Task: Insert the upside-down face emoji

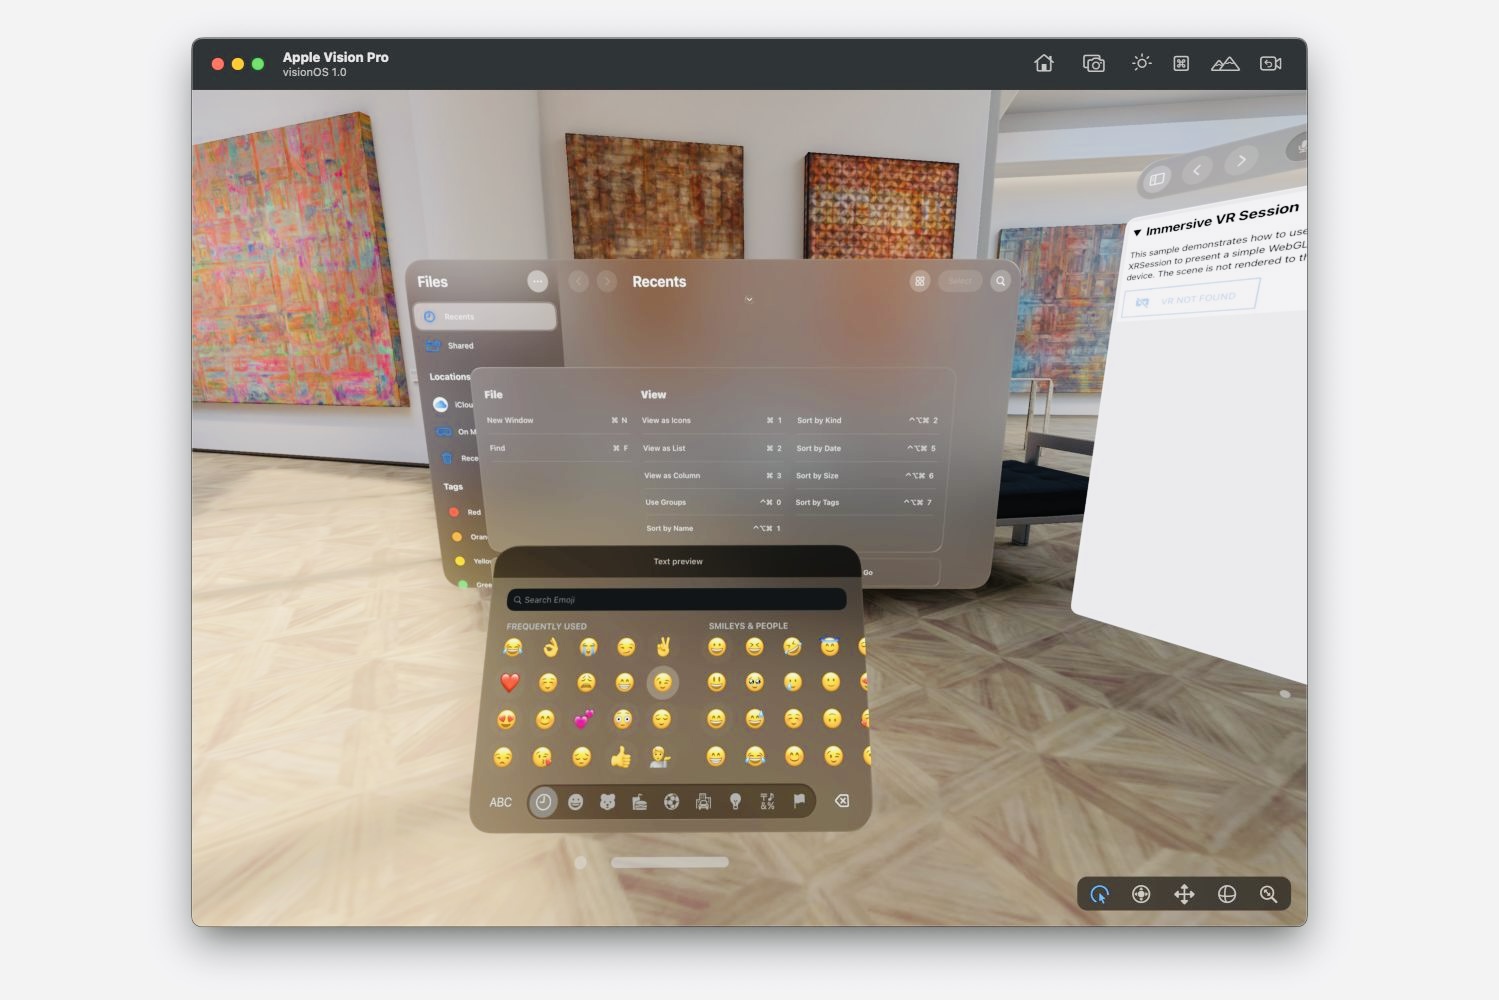Action: 832,719
